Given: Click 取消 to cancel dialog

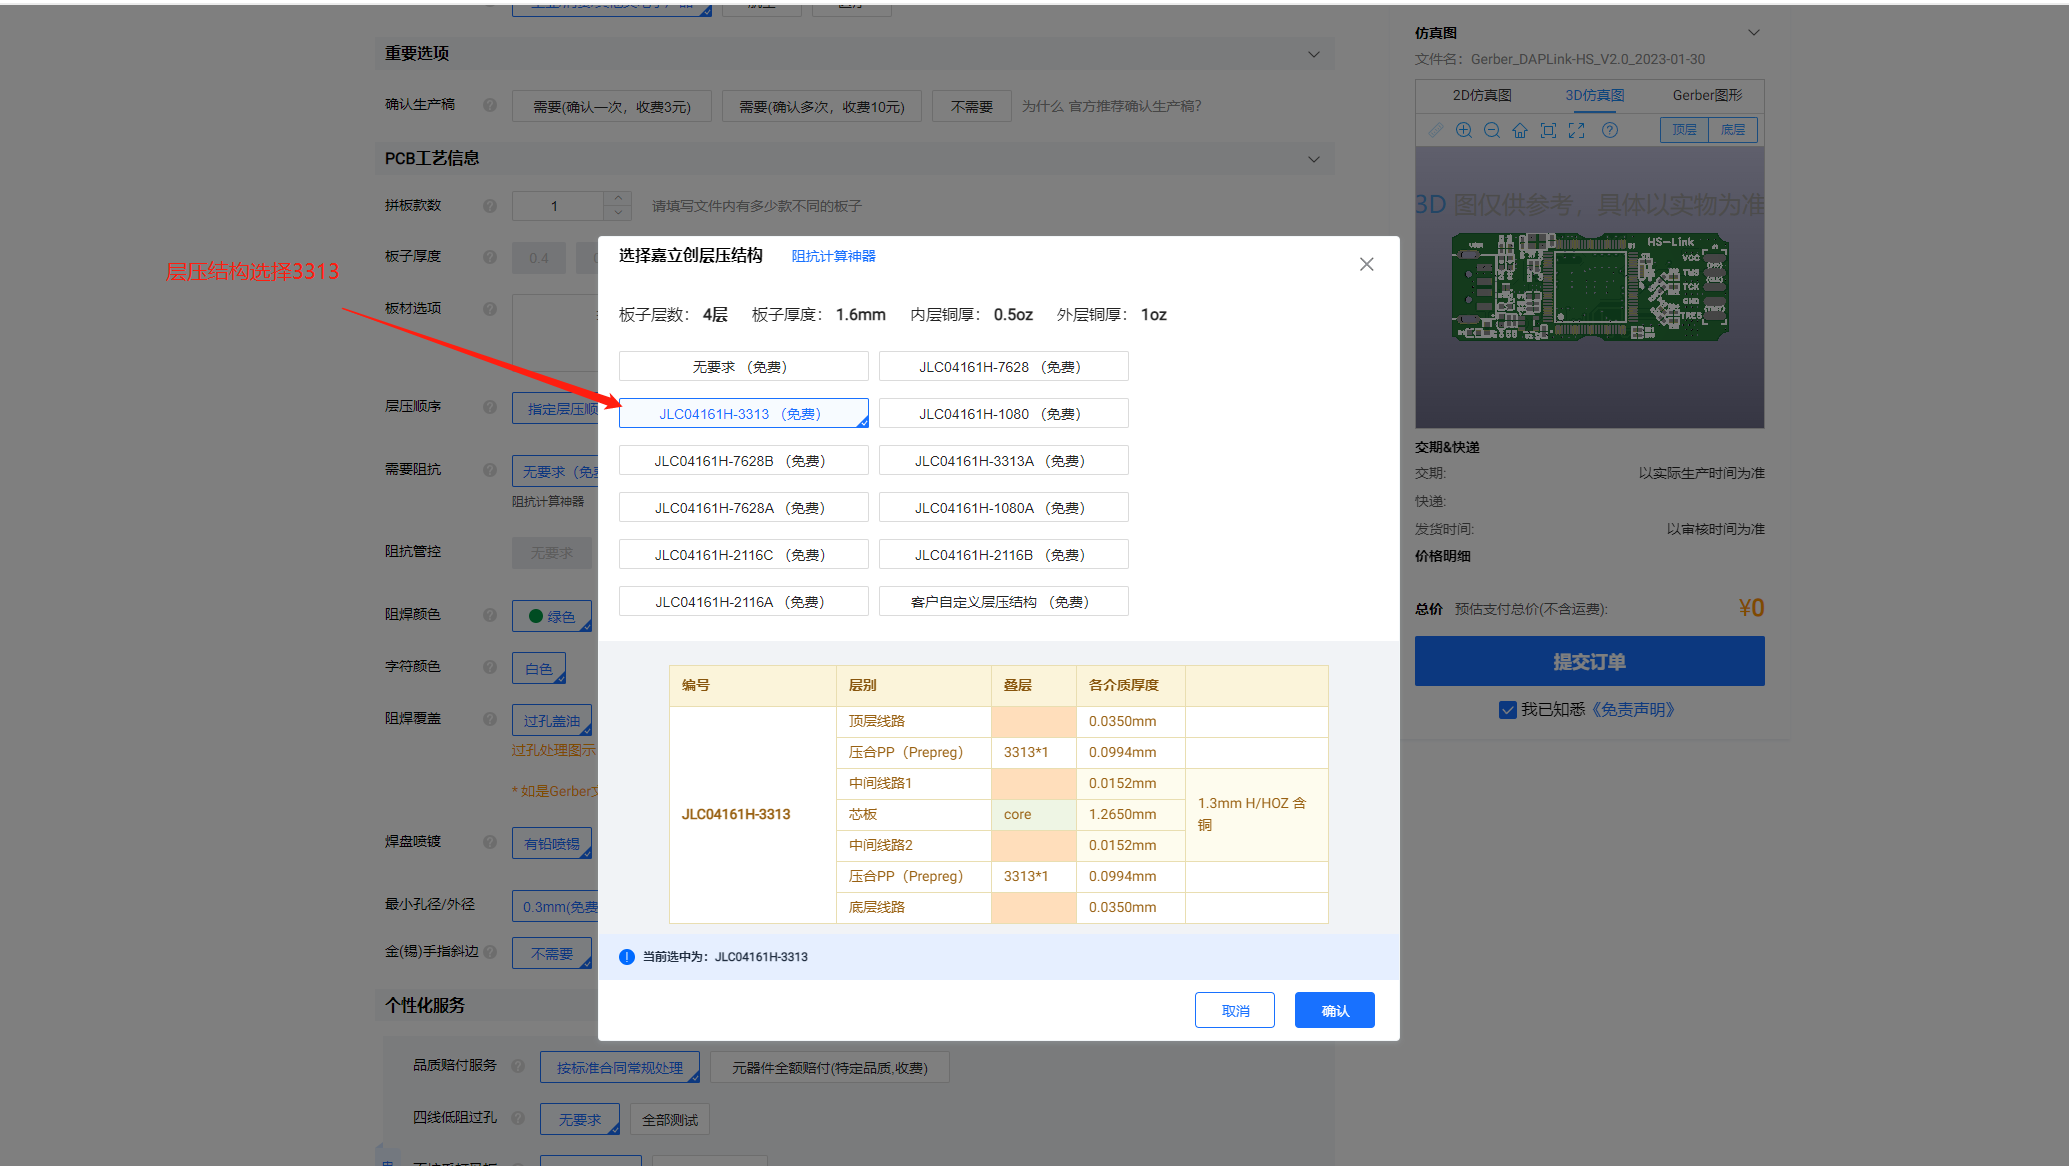Looking at the screenshot, I should pyautogui.click(x=1234, y=1010).
